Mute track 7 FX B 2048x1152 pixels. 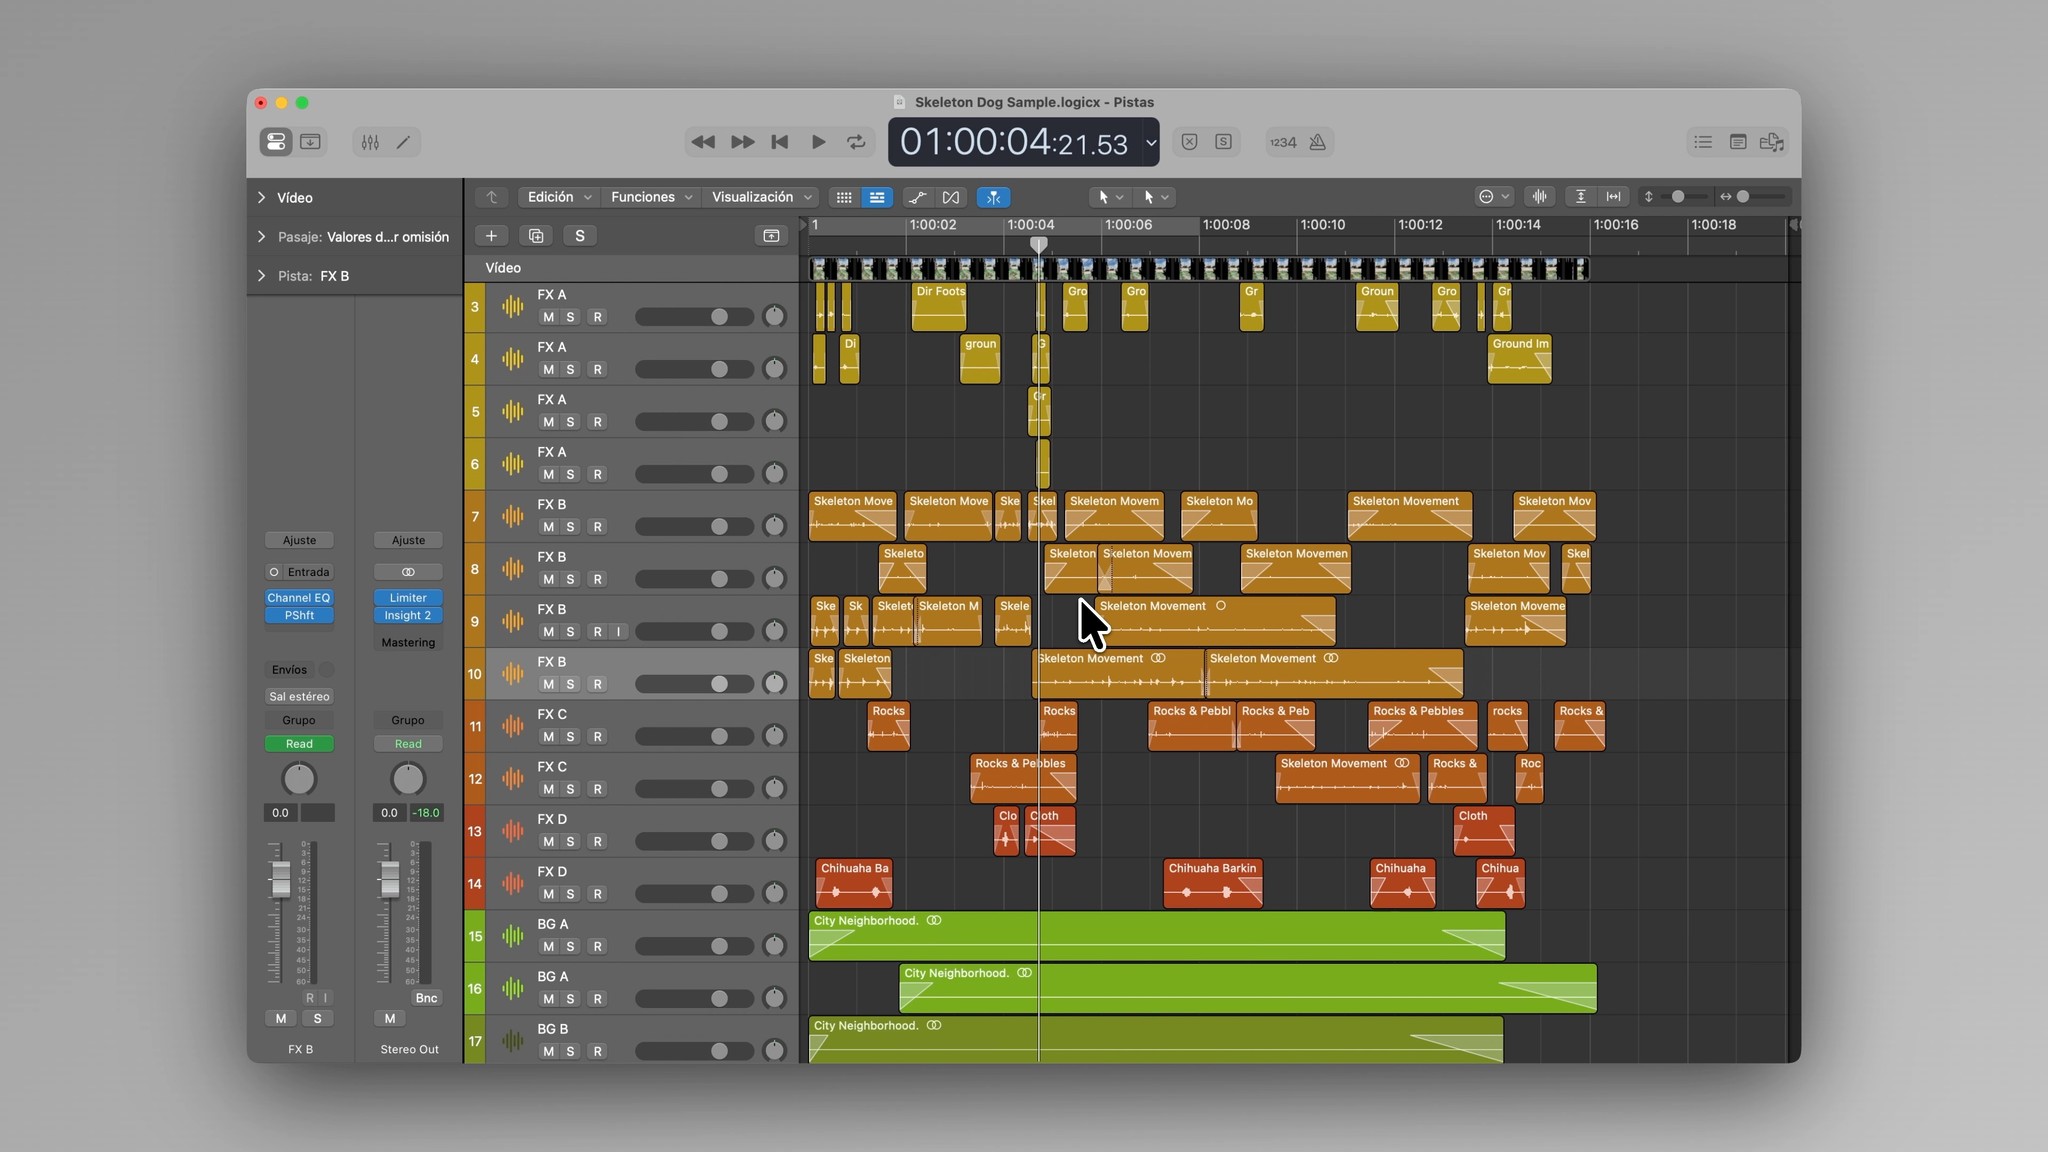(x=548, y=527)
